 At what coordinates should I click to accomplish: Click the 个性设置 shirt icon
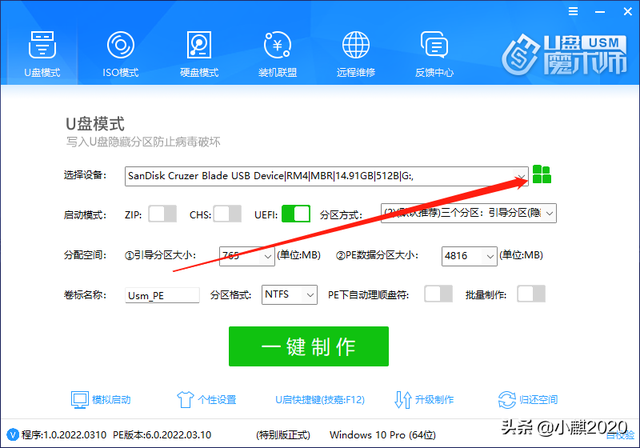coord(185,399)
